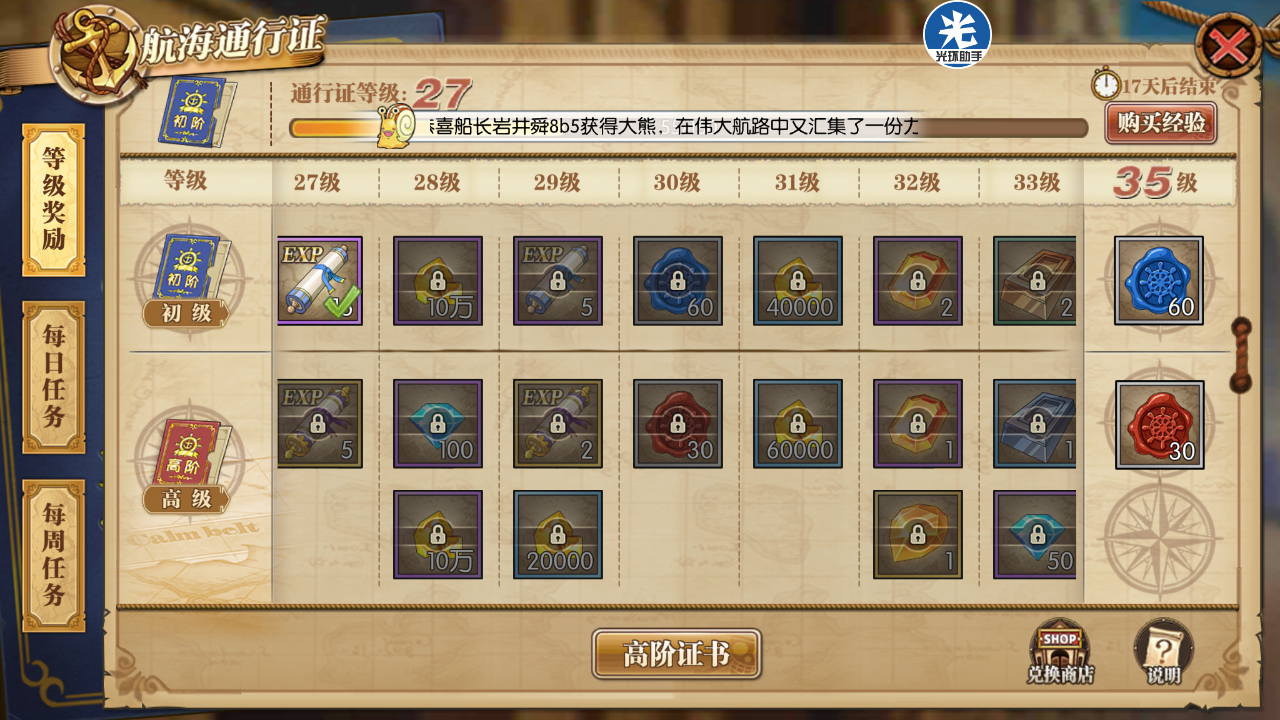The image size is (1280, 720).
Task: Tap the 20000 gold reward under level 29
Action: tap(558, 535)
